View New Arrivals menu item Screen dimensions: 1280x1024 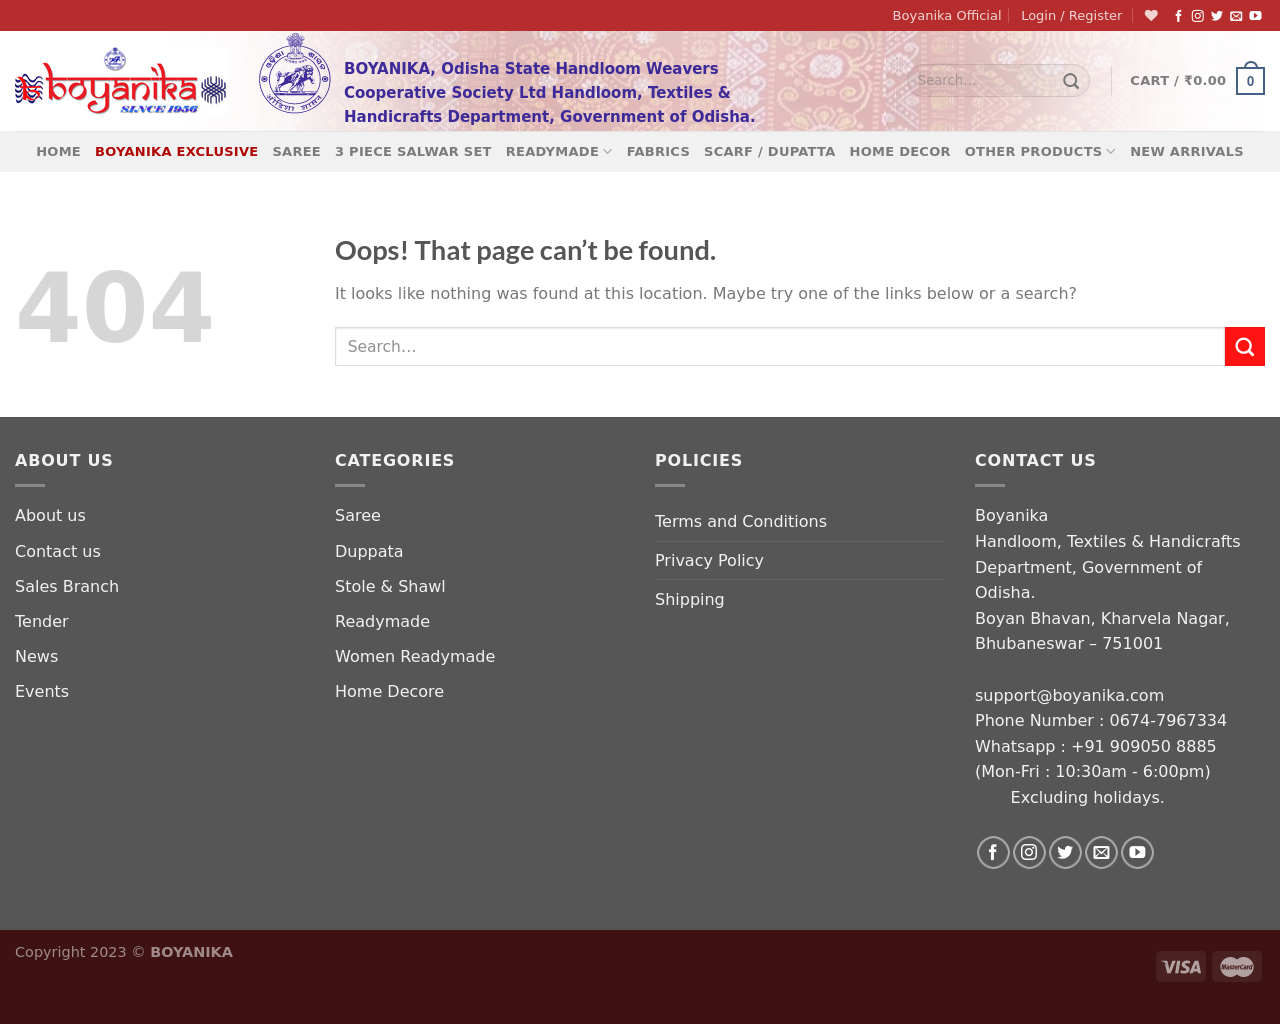click(x=1187, y=152)
